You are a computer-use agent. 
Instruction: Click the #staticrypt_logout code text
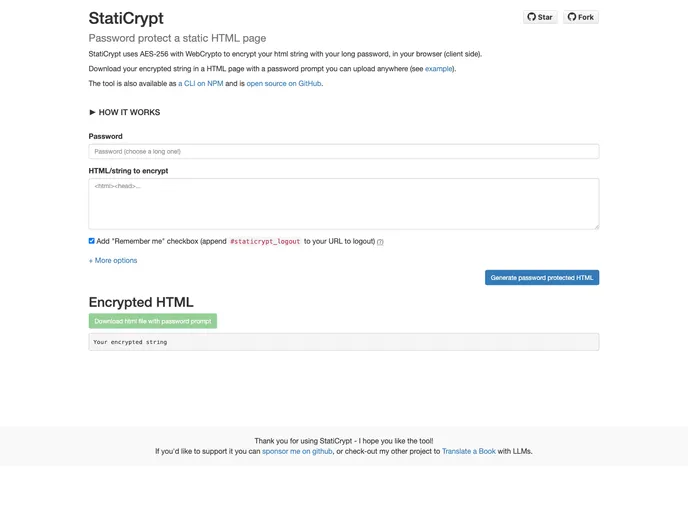[265, 241]
